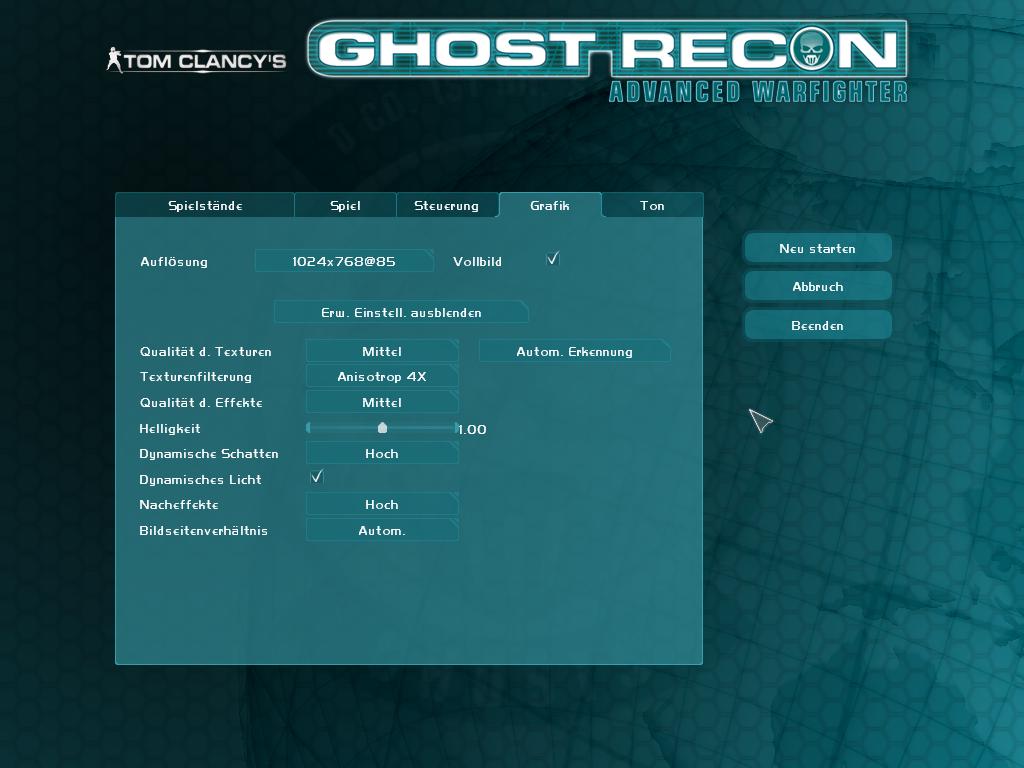This screenshot has width=1024, height=768.
Task: Disable the Dynamisches Licht checkbox
Action: pyautogui.click(x=317, y=477)
